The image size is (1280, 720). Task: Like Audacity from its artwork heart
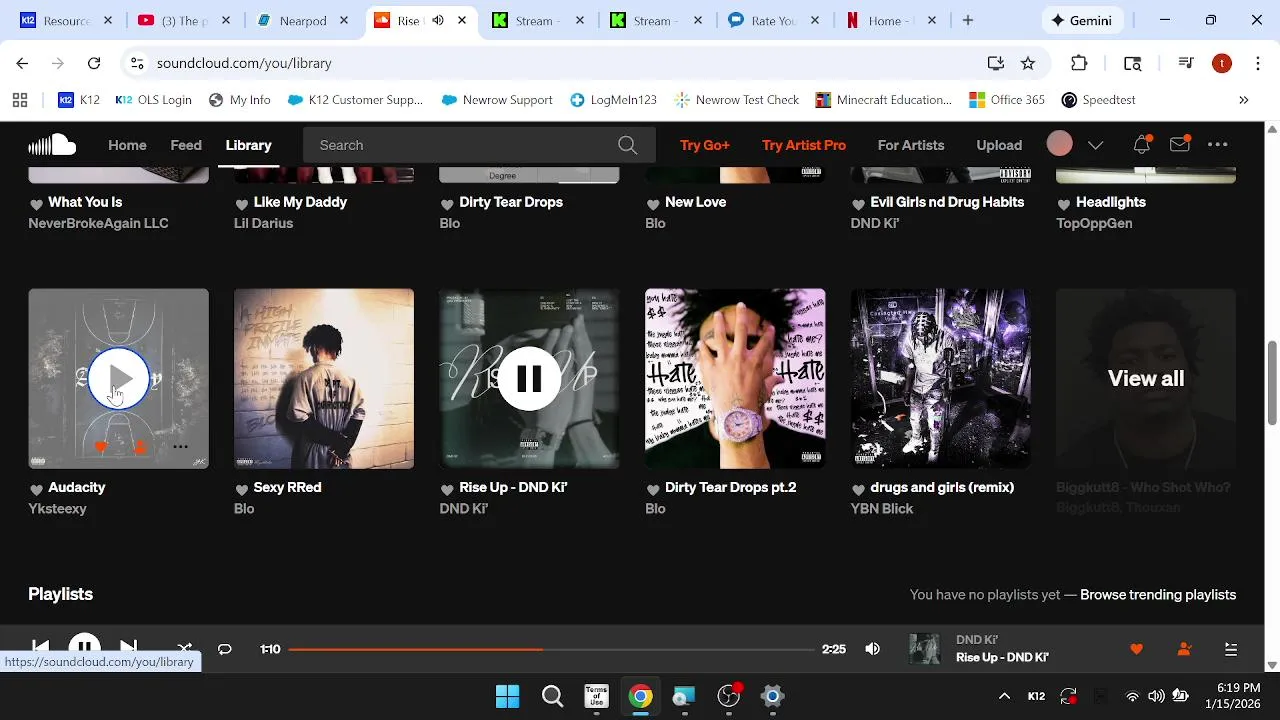[x=101, y=447]
